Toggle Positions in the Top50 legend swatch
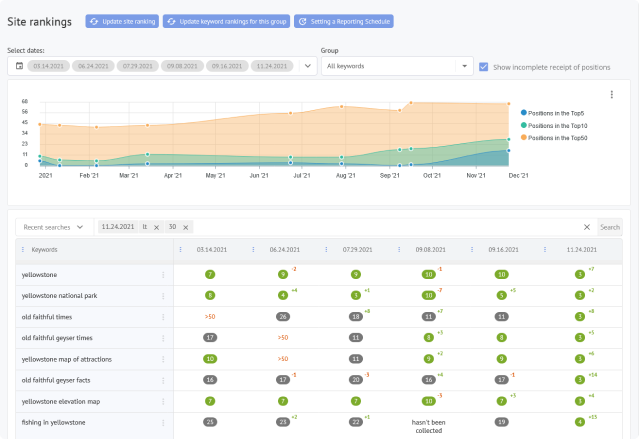 (x=522, y=137)
